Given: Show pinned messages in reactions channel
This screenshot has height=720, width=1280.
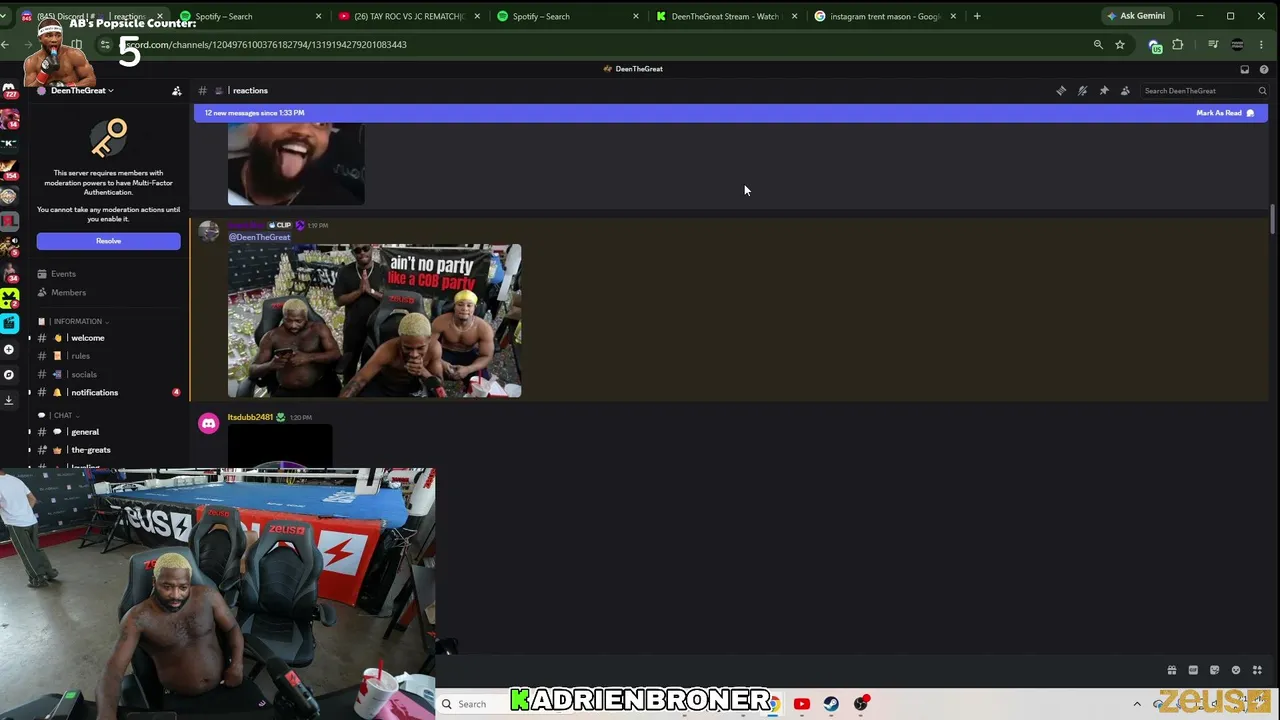Looking at the screenshot, I should pyautogui.click(x=1104, y=91).
